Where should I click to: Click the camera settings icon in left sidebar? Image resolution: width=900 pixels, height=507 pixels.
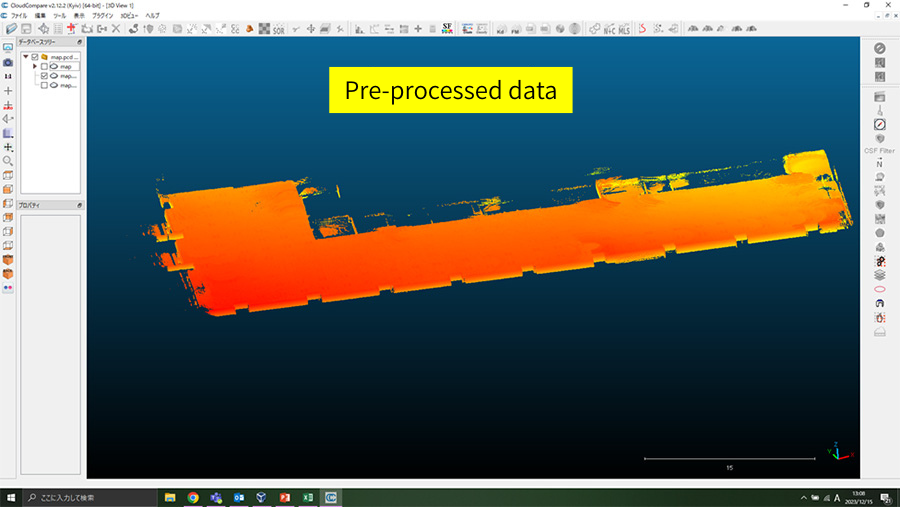pos(8,62)
